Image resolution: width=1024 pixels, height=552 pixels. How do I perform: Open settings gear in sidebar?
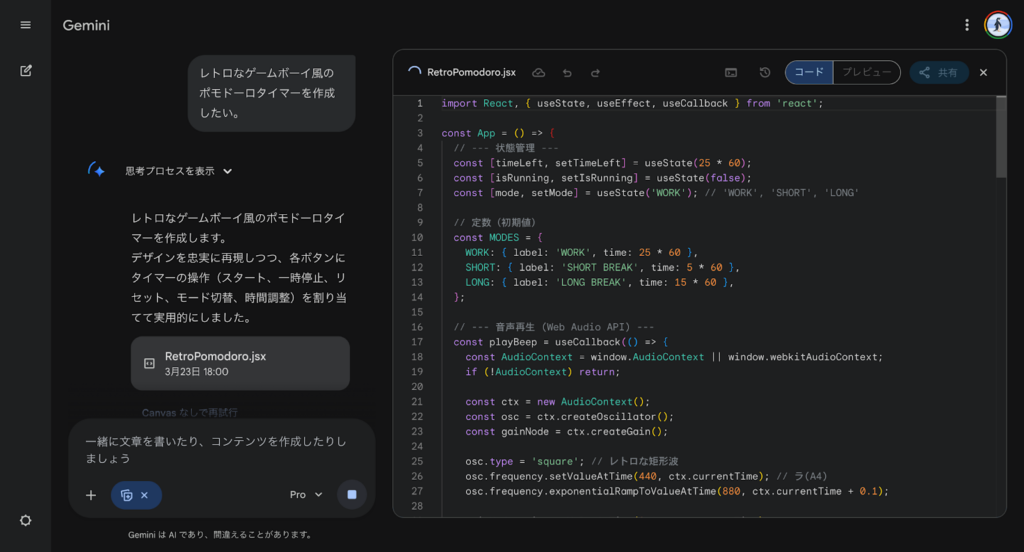click(25, 521)
